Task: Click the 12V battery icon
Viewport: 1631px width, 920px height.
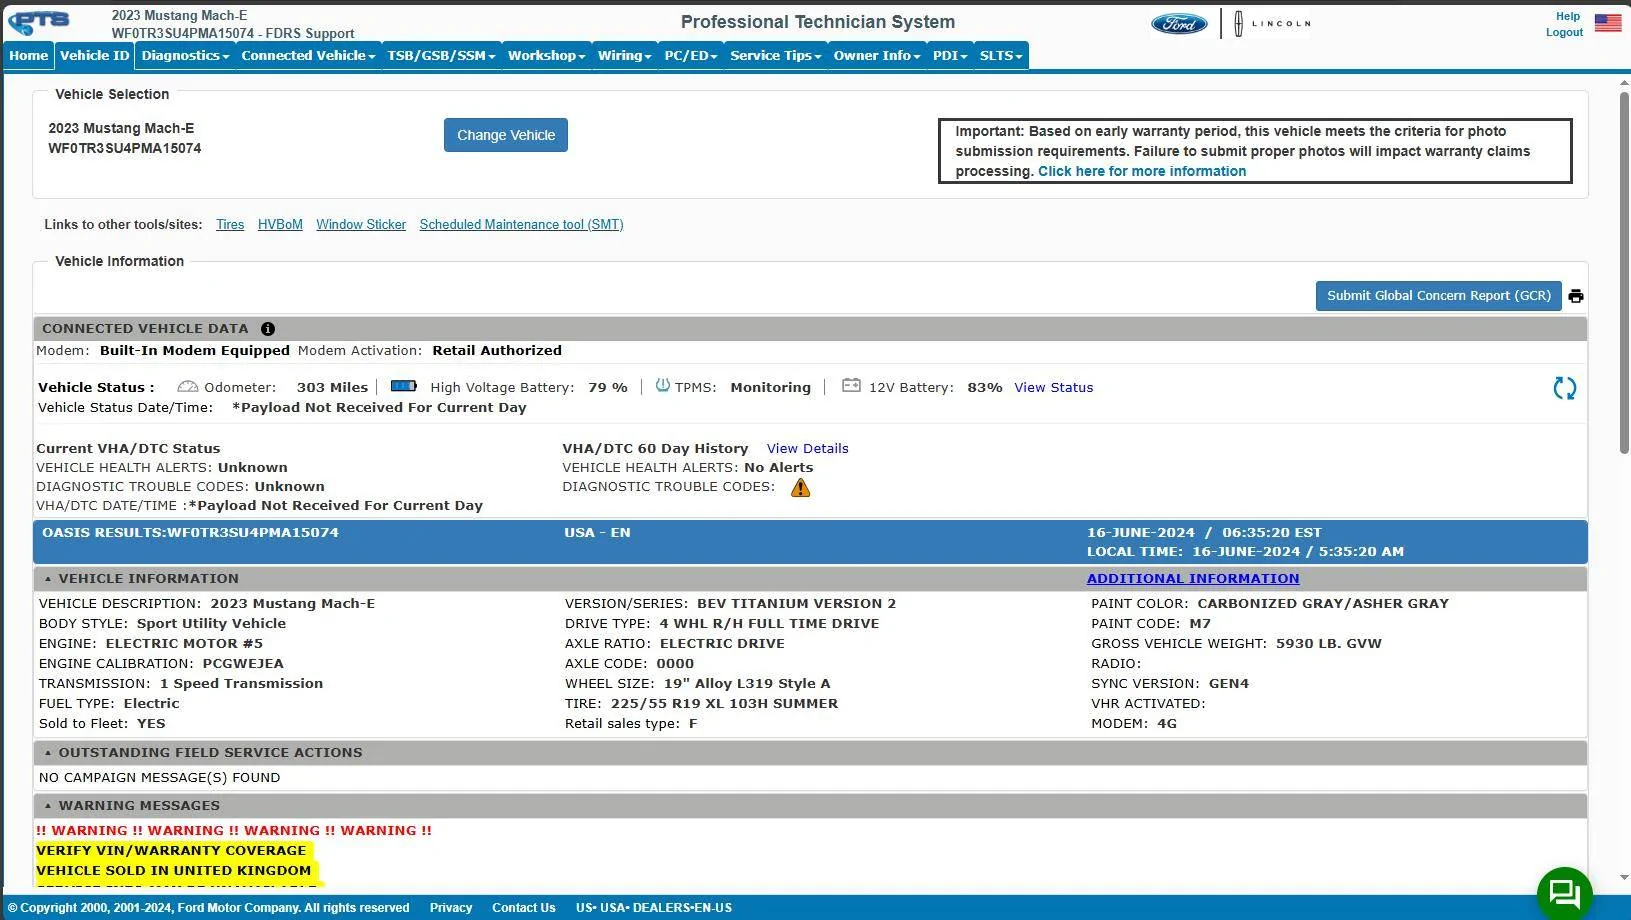Action: pyautogui.click(x=851, y=386)
